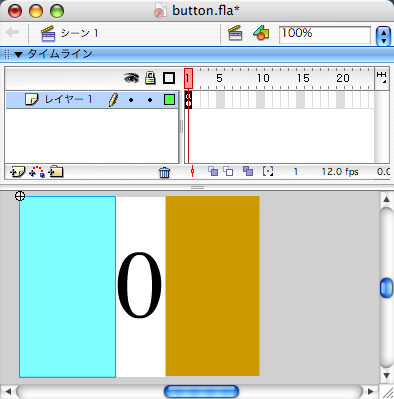
Task: Toggle visibility of all layers via the eye icon
Action: 132,78
